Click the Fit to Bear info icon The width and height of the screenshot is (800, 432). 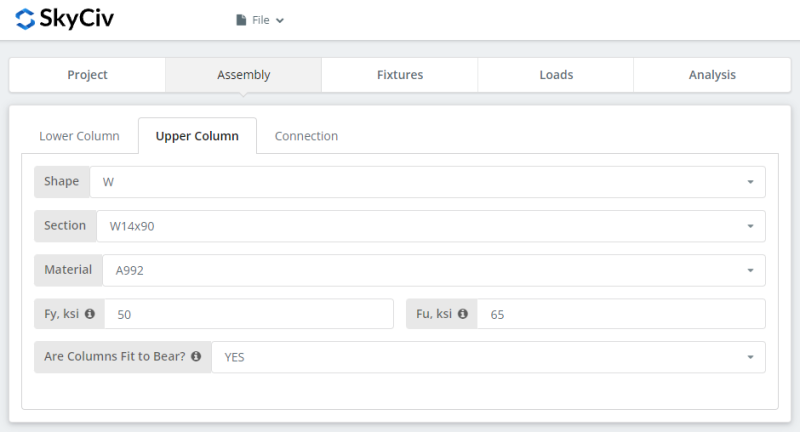pos(196,356)
